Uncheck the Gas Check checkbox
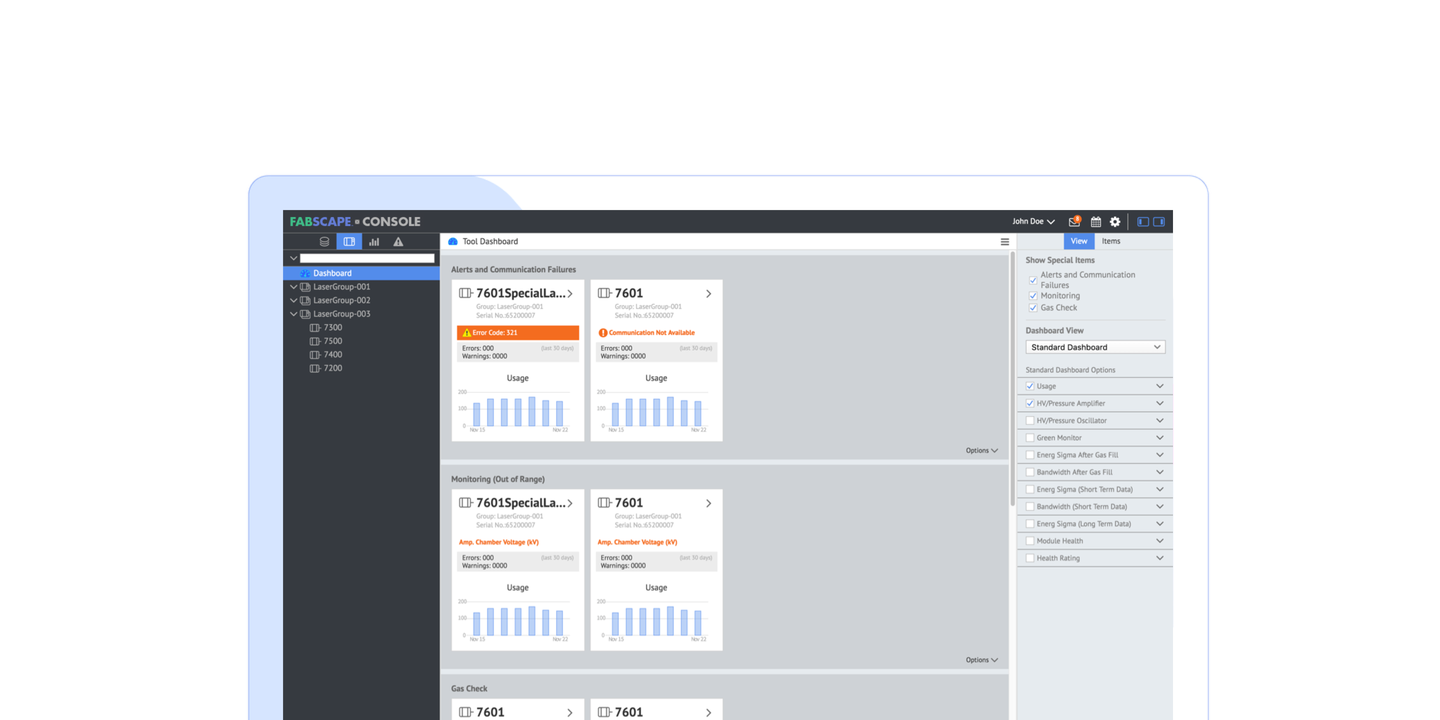 (x=1033, y=308)
